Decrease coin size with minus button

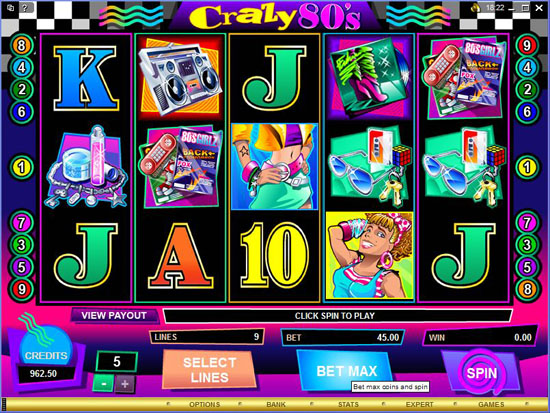(103, 384)
